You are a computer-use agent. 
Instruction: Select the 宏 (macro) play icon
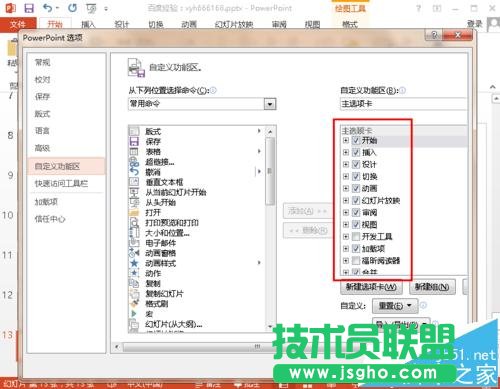click(x=134, y=314)
